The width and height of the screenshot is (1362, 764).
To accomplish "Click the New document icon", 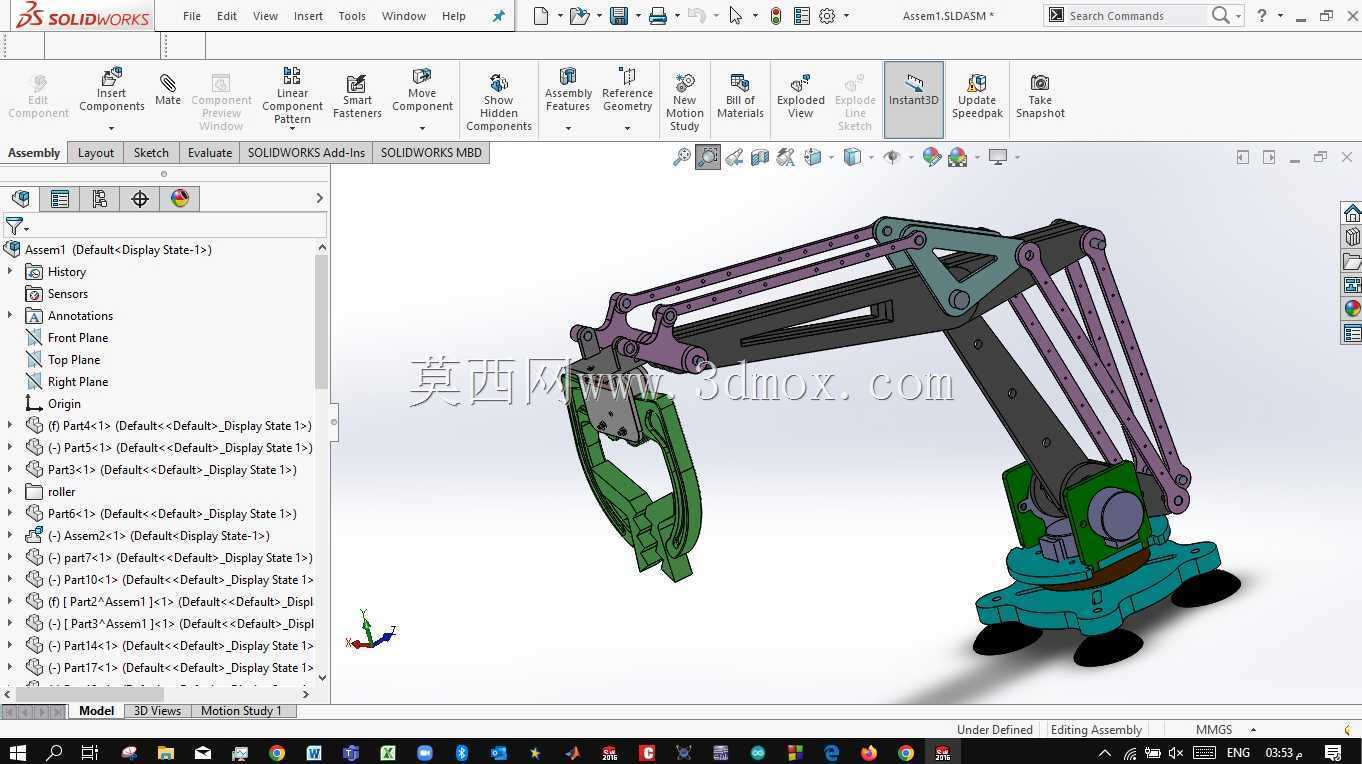I will pyautogui.click(x=541, y=16).
